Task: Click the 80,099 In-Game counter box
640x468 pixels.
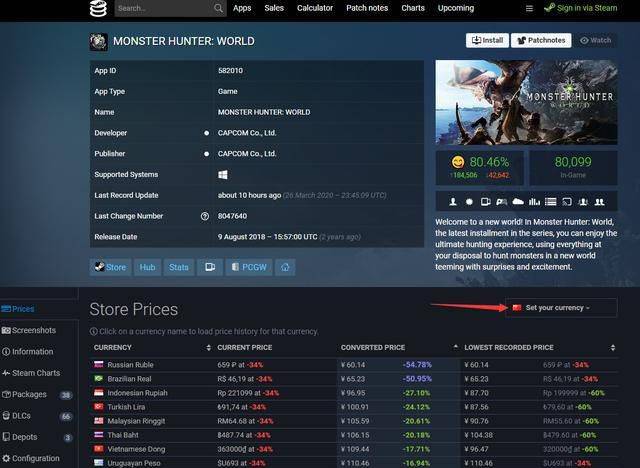Action: pos(573,168)
